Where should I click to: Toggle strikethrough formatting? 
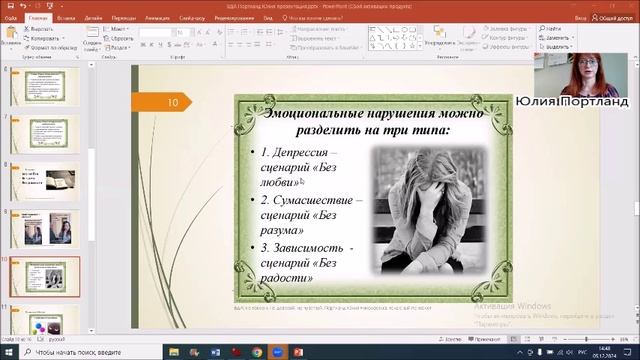click(178, 44)
